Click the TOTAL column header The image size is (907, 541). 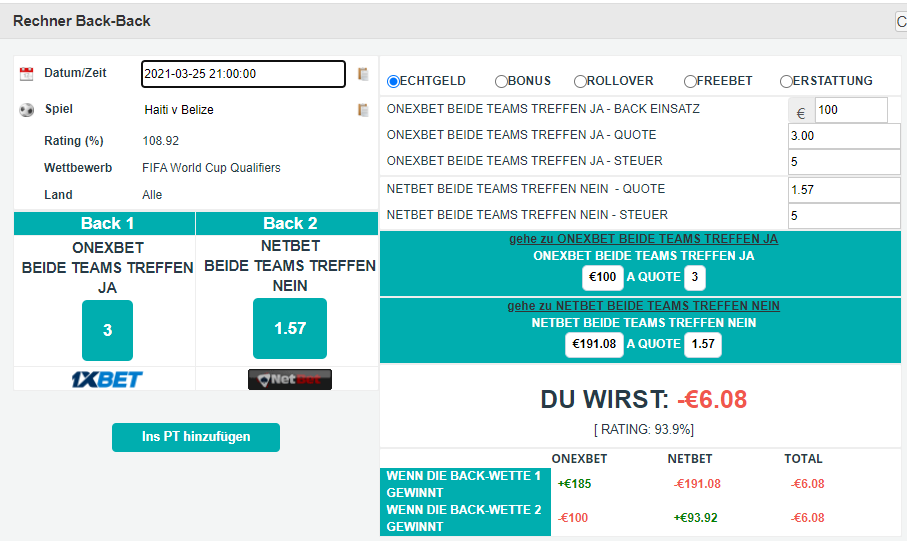click(803, 459)
